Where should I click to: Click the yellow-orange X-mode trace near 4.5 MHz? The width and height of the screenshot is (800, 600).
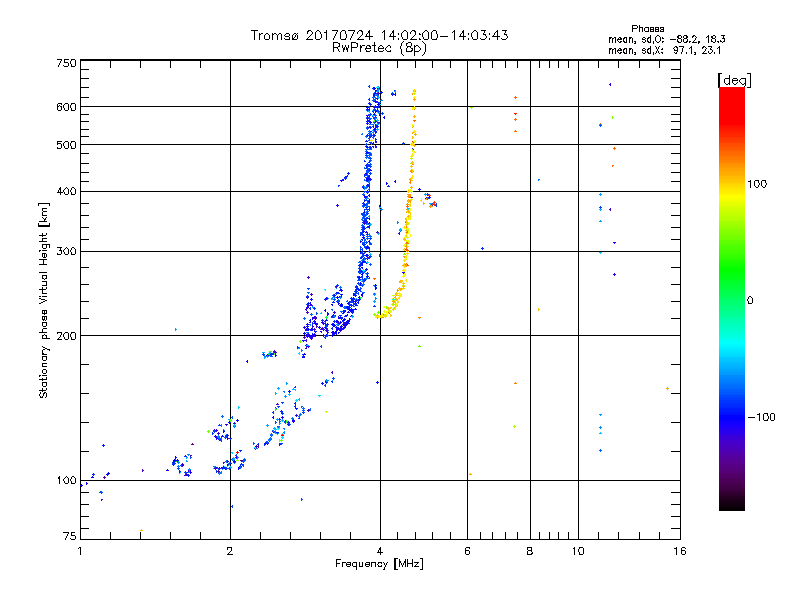[407, 230]
